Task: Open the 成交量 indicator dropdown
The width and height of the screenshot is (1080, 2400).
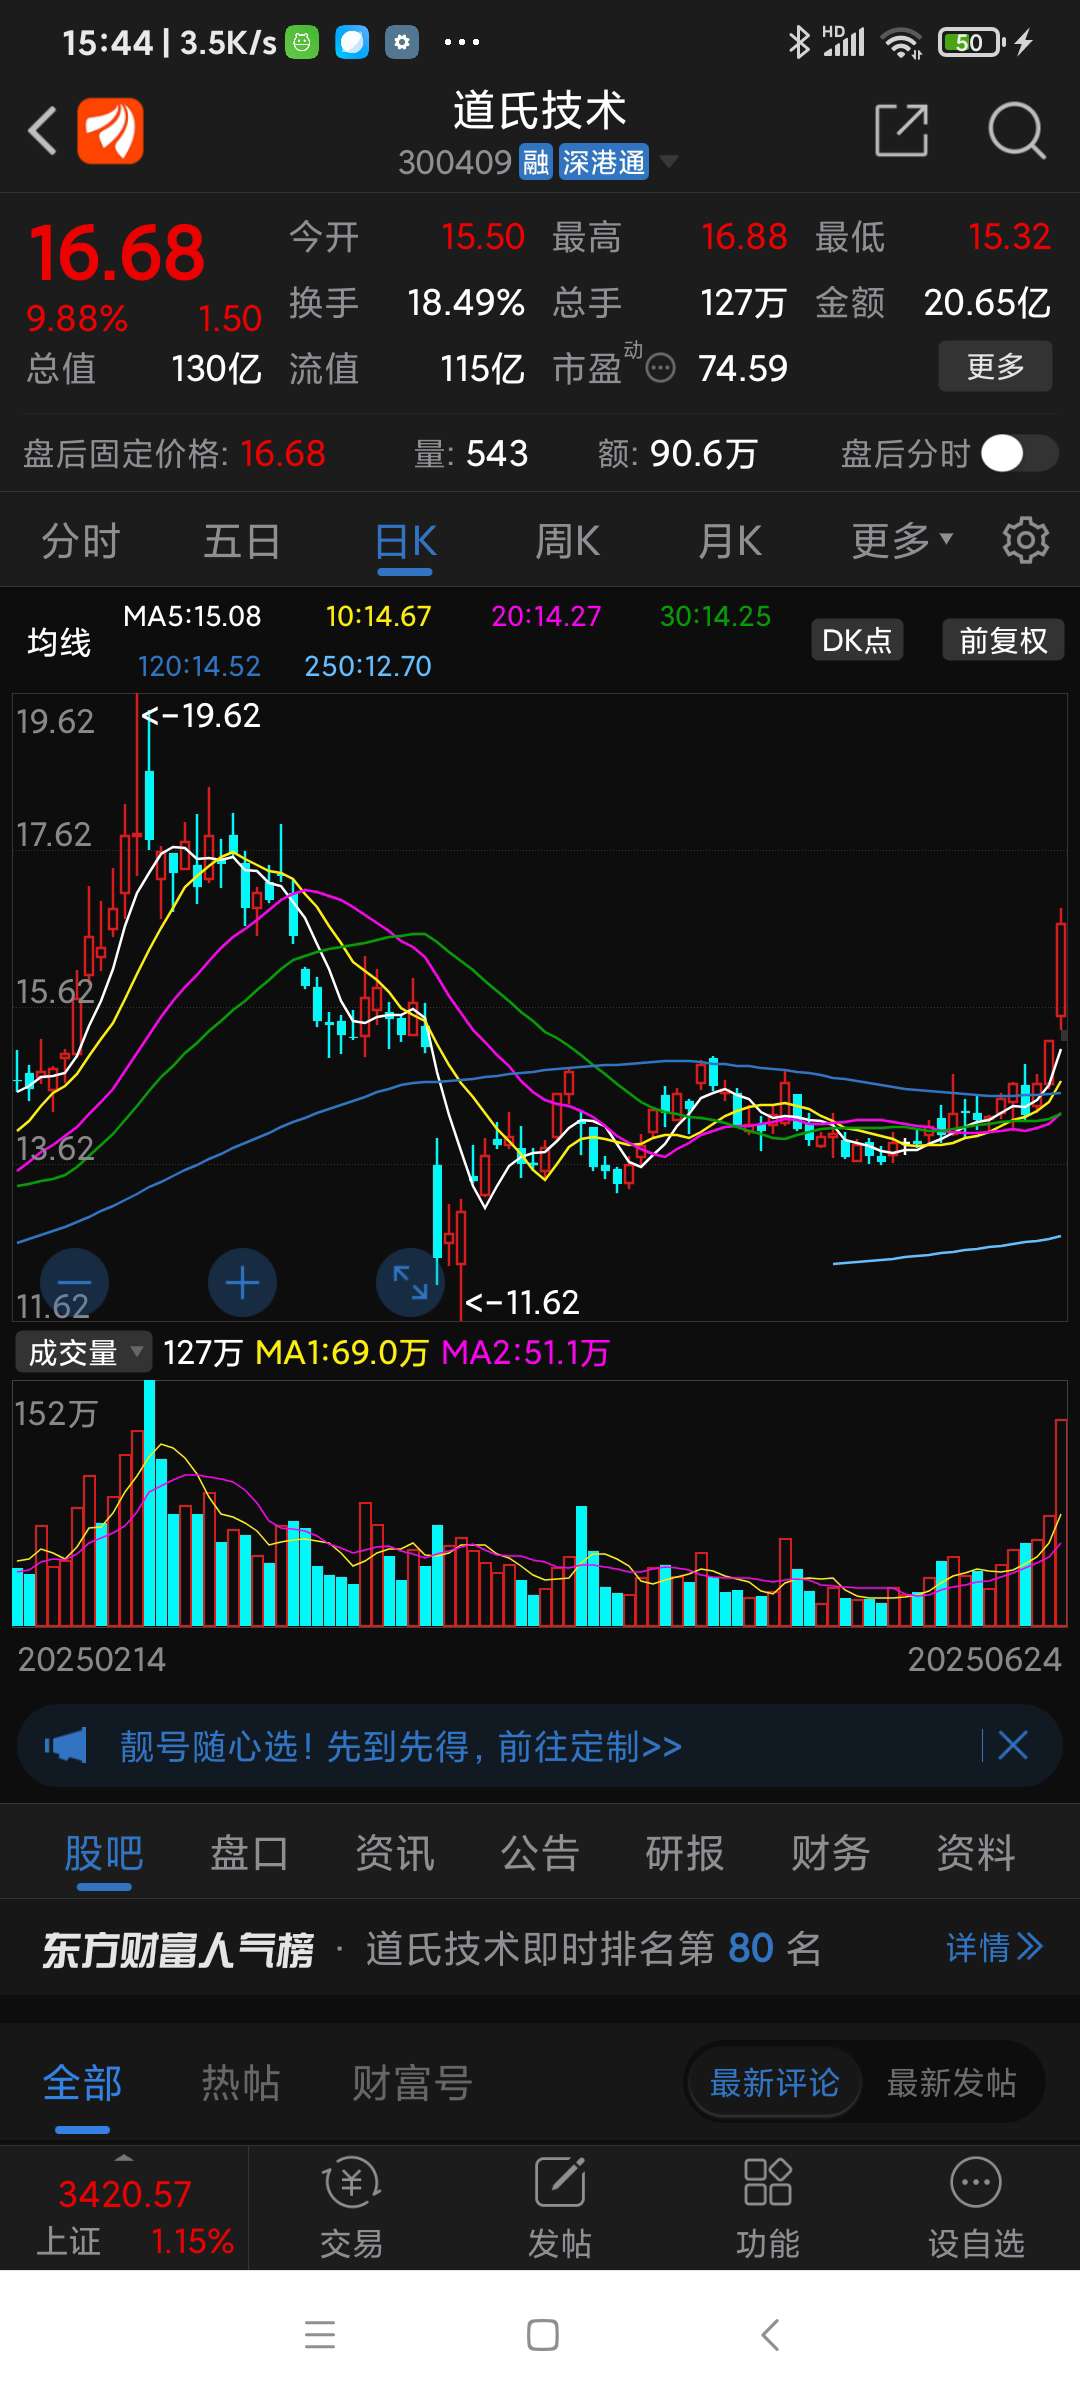Action: (83, 1352)
